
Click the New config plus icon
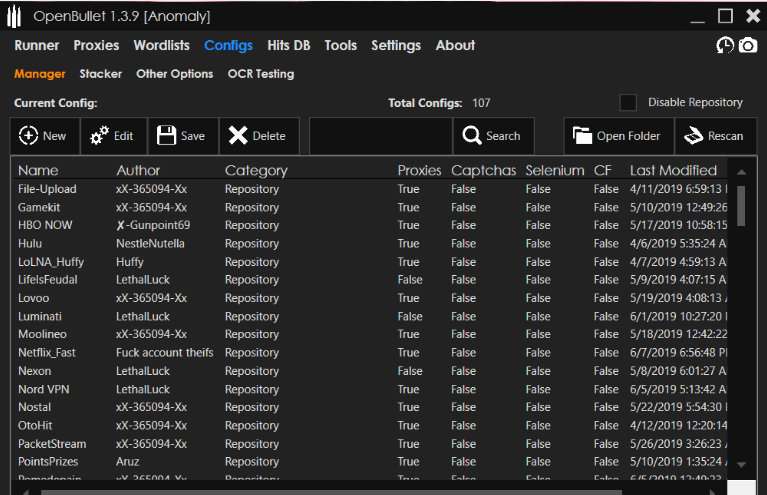point(29,136)
